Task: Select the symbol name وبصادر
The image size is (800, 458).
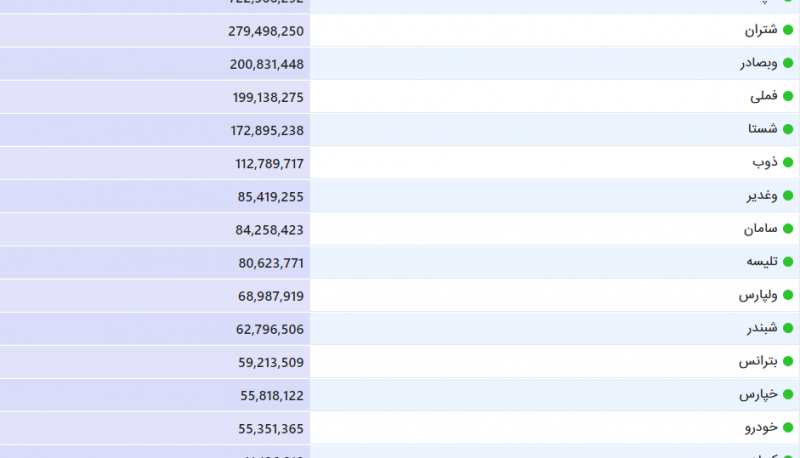Action: (x=759, y=63)
